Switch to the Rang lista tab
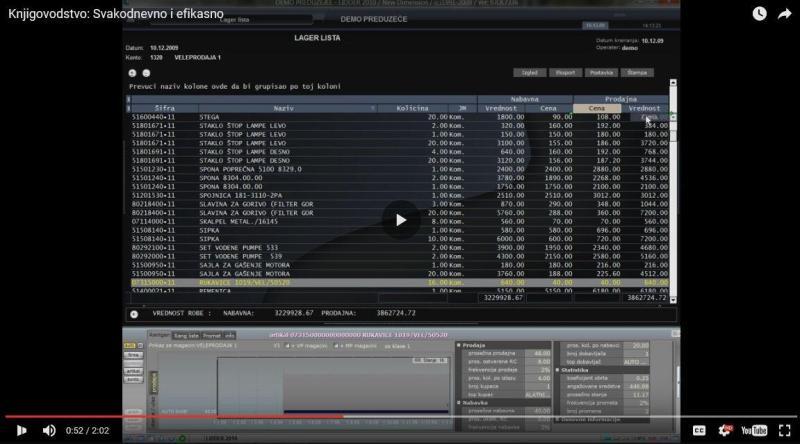 [x=186, y=336]
